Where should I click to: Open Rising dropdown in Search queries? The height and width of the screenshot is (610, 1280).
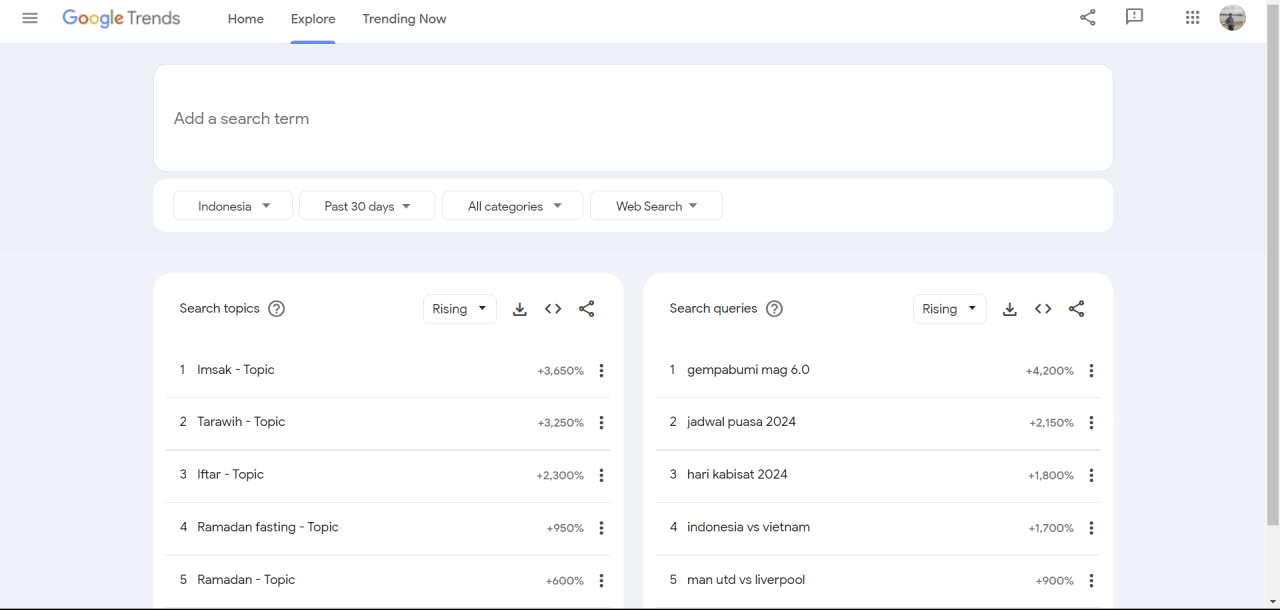949,309
